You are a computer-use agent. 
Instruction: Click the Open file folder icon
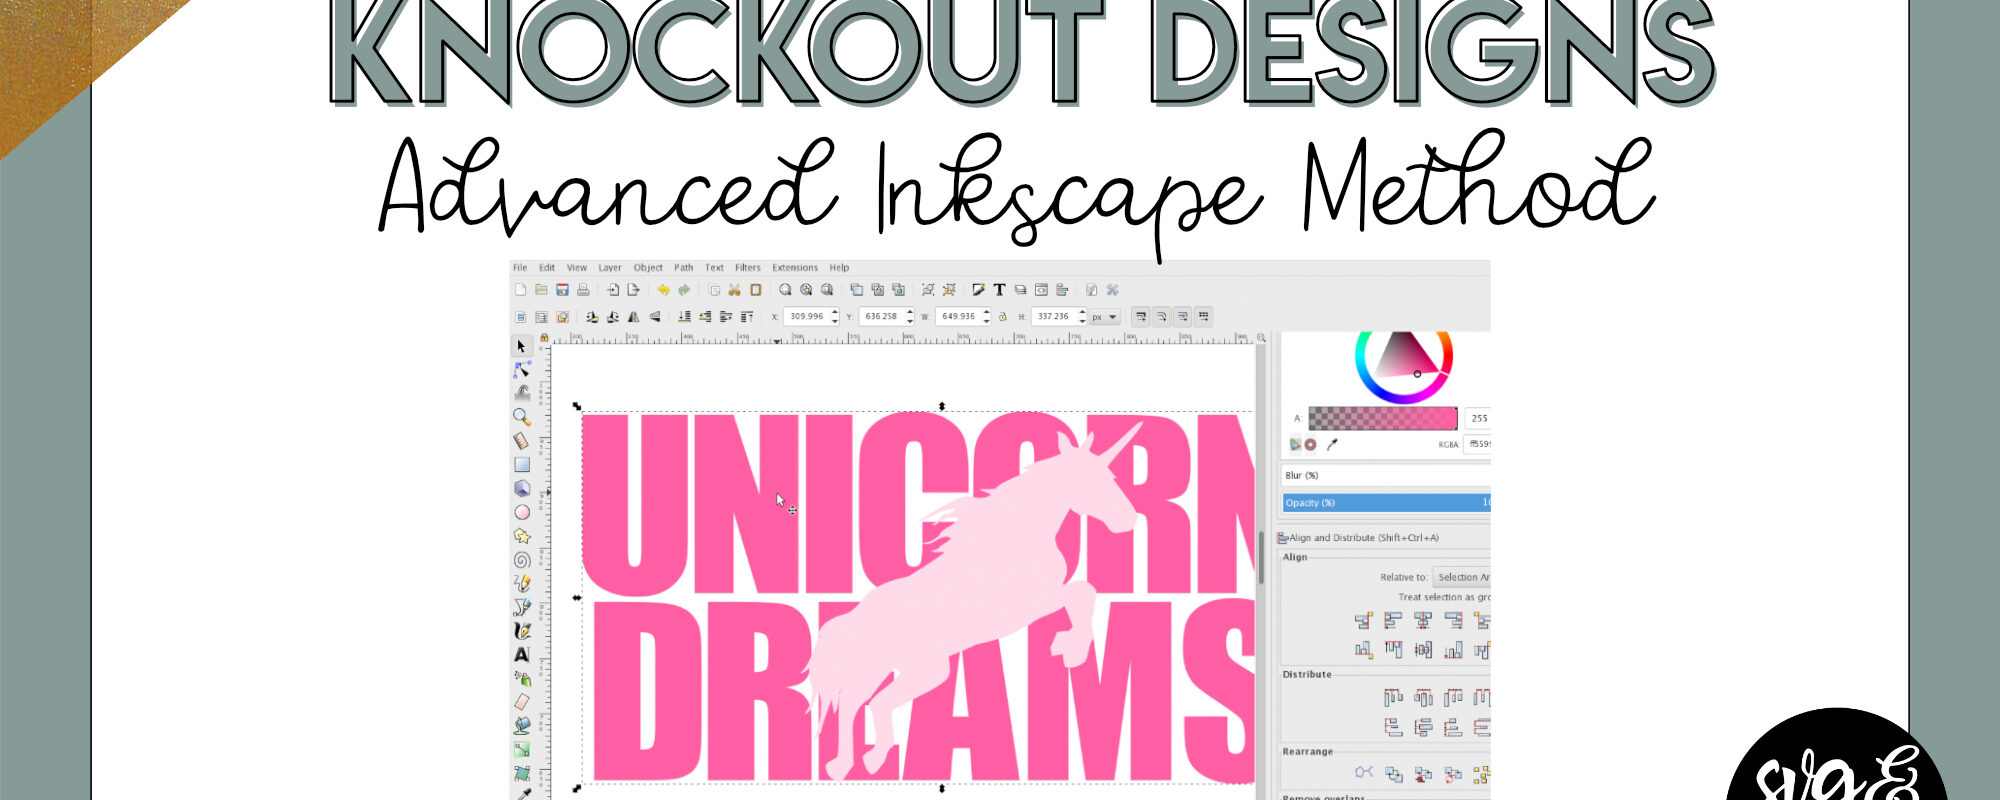tap(541, 290)
